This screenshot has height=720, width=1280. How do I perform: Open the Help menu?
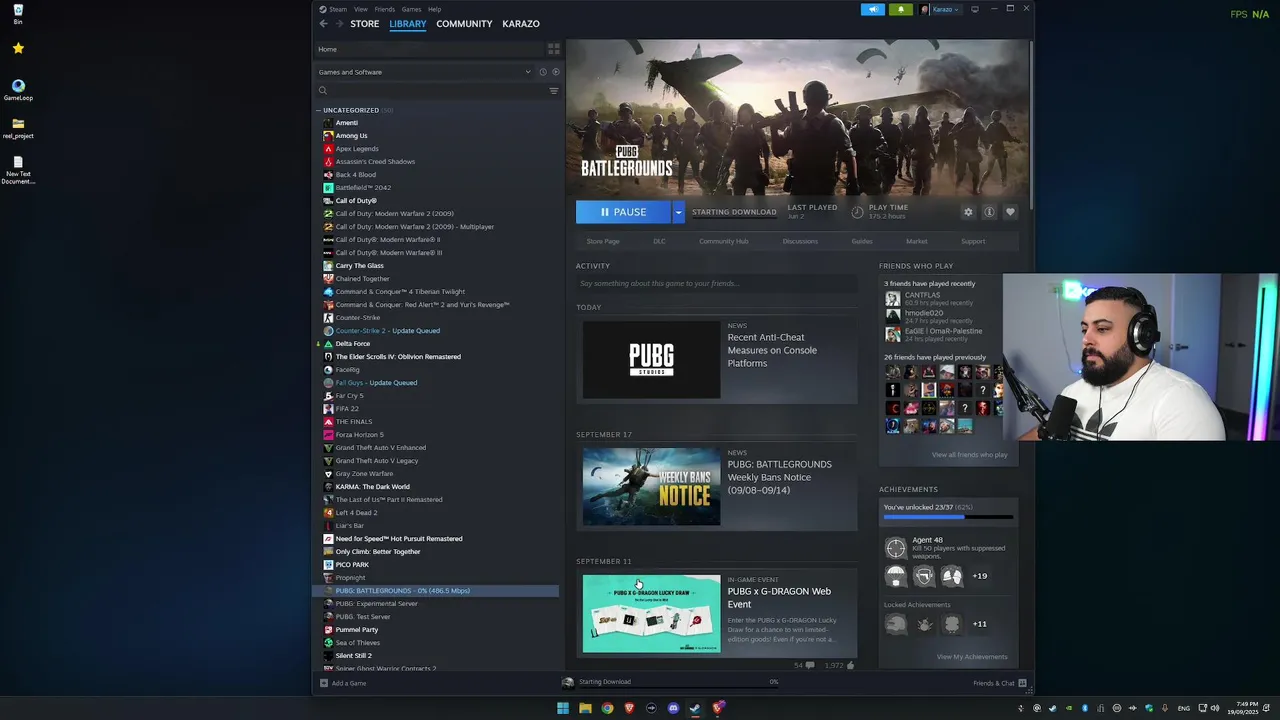click(x=434, y=9)
